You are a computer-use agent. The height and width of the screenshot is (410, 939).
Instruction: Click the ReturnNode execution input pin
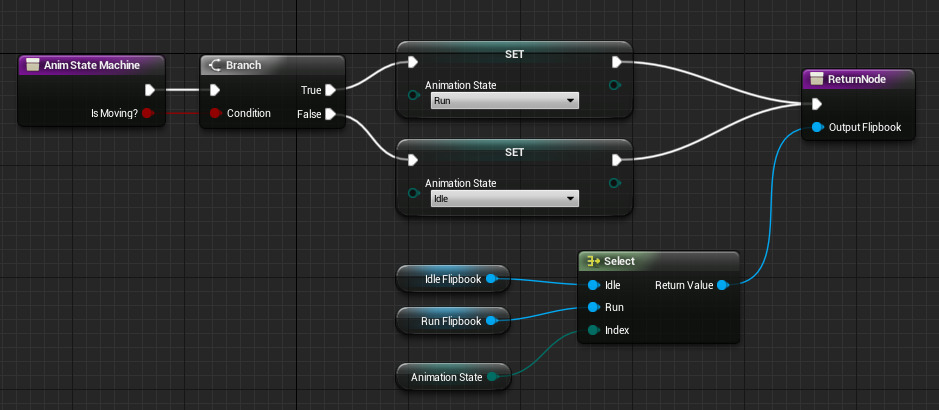817,104
